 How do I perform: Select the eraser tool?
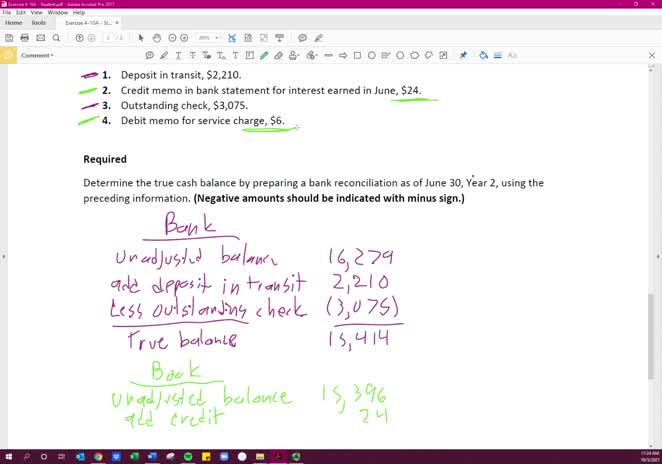[278, 55]
